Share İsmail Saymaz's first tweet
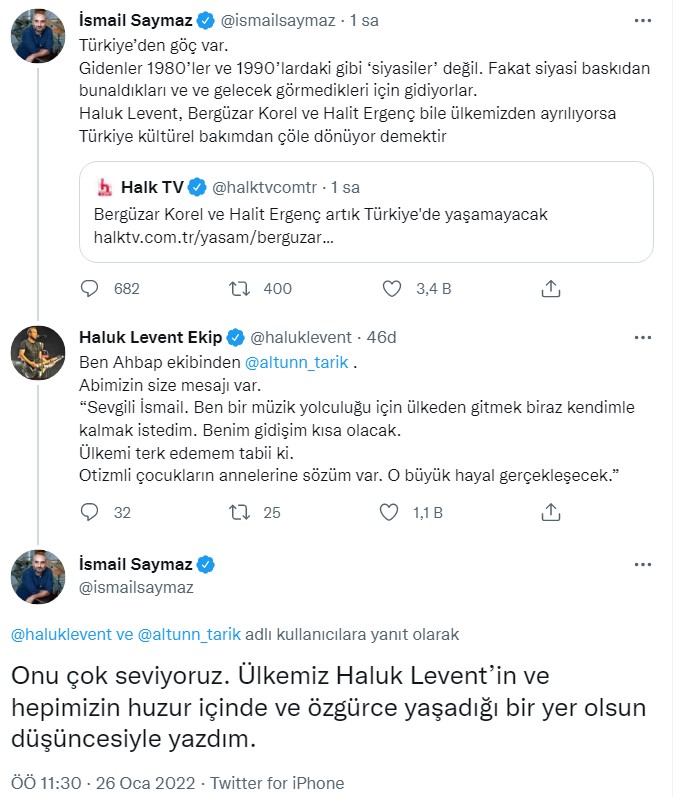Screen dimensions: 677x797 (550, 288)
